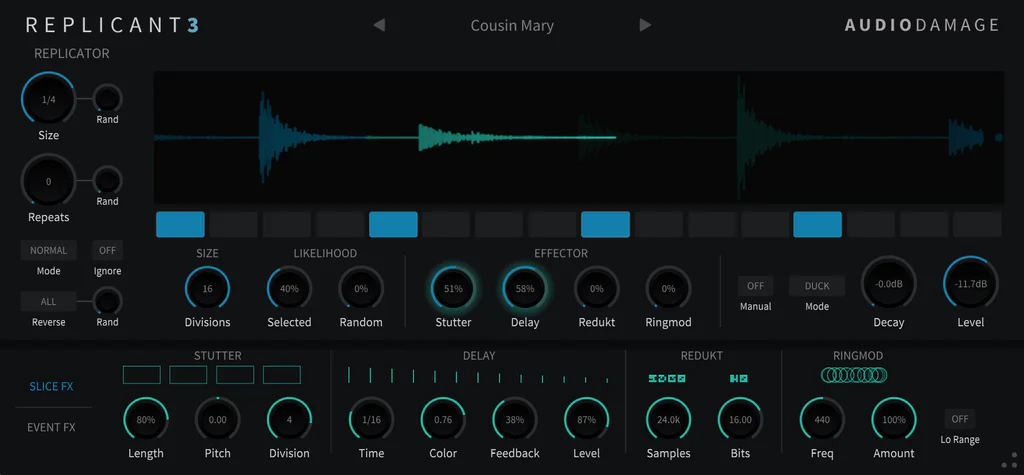Click the Stutter Length knob

(x=146, y=419)
